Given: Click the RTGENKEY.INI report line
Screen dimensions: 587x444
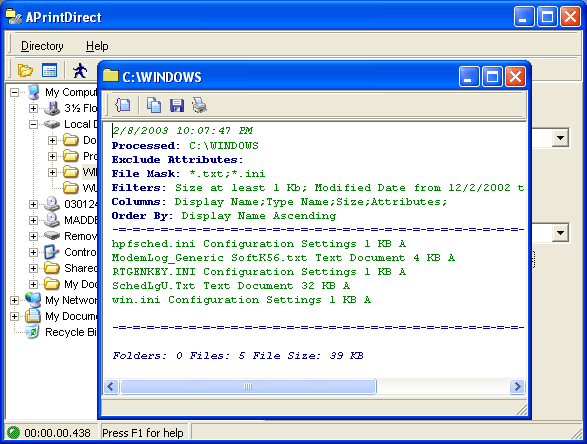Looking at the screenshot, I should (259, 272).
